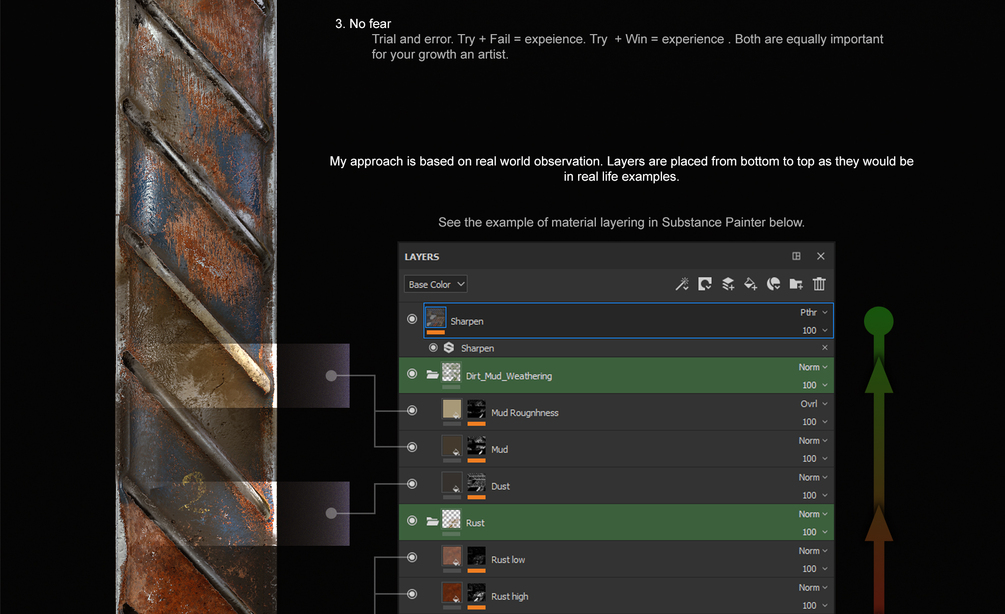Image resolution: width=1005 pixels, height=614 pixels.
Task: Click the Layers panel undock icon
Action: point(796,256)
